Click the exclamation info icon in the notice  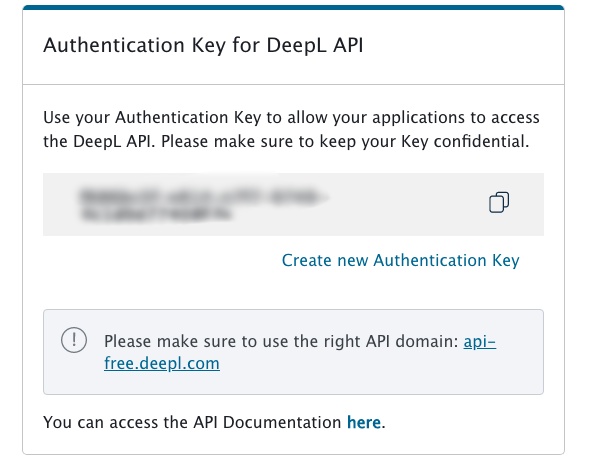tap(74, 340)
